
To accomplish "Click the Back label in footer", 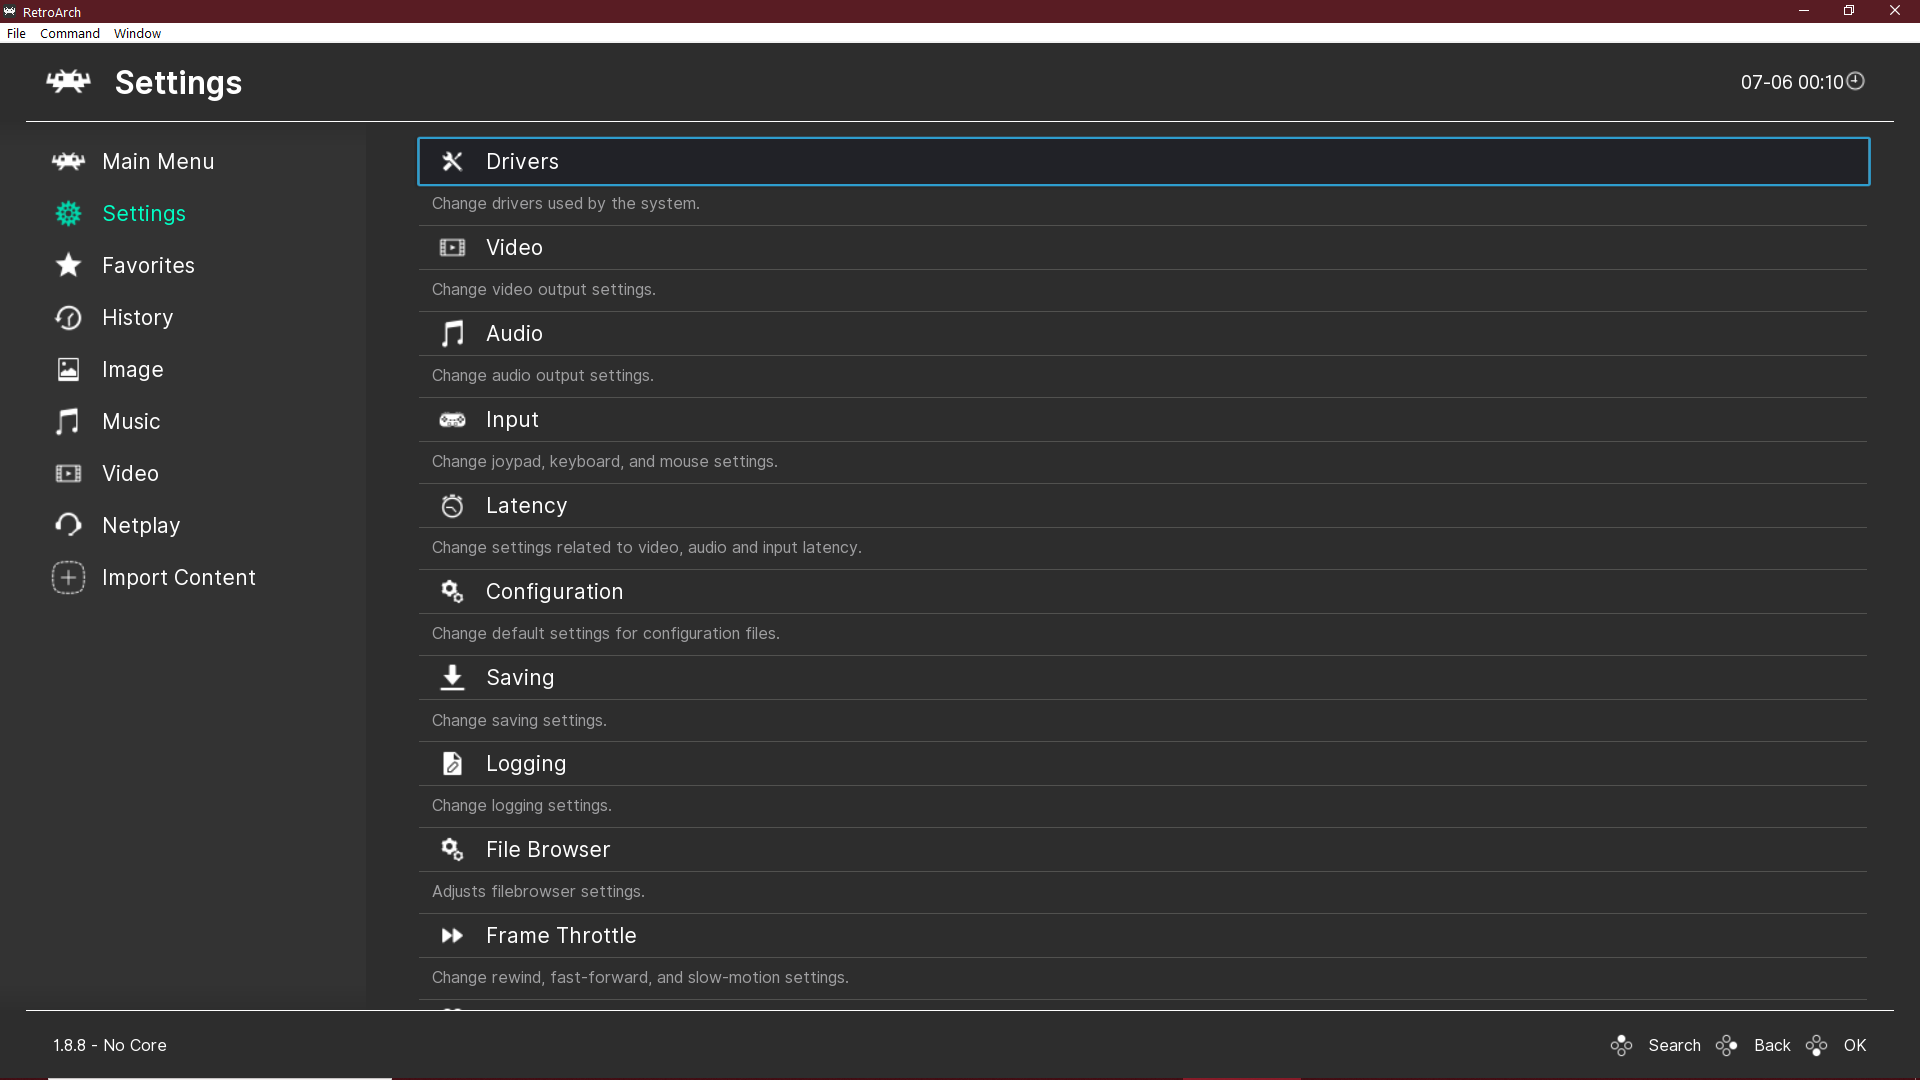I will click(x=1772, y=1045).
